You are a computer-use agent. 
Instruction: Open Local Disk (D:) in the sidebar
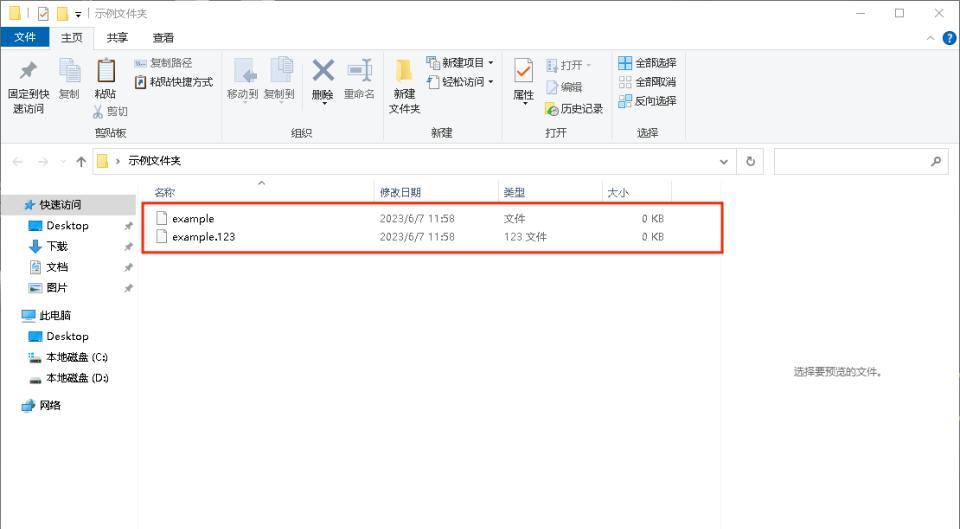click(x=77, y=378)
